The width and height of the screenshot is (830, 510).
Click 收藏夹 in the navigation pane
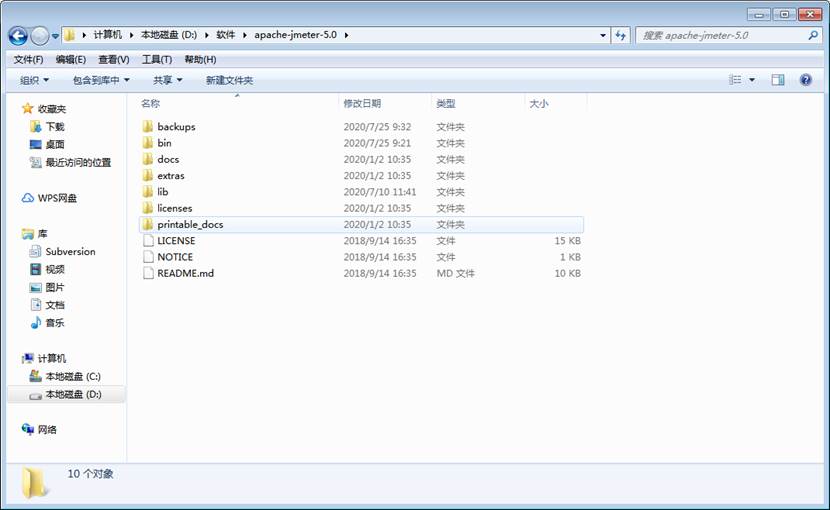click(51, 109)
